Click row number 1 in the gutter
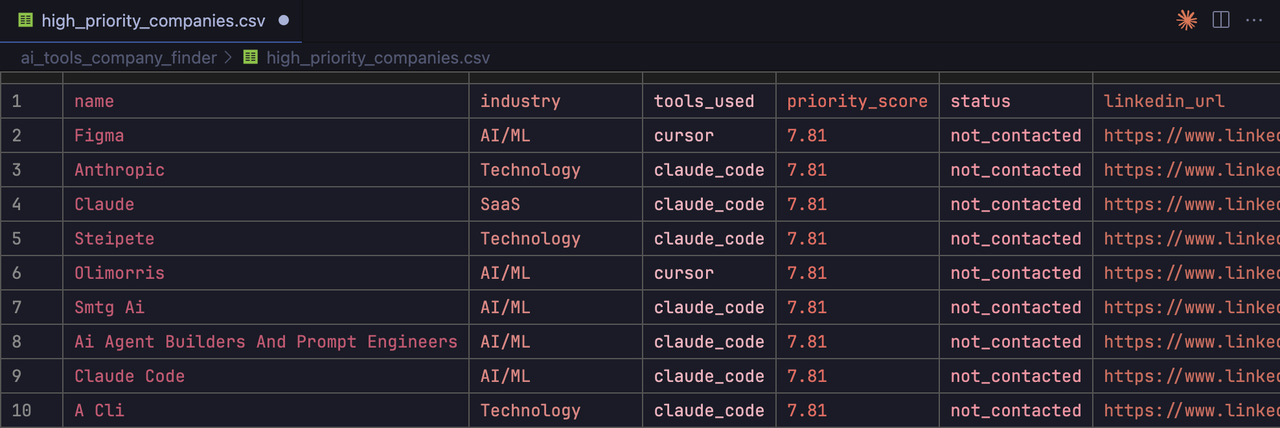 click(x=16, y=101)
